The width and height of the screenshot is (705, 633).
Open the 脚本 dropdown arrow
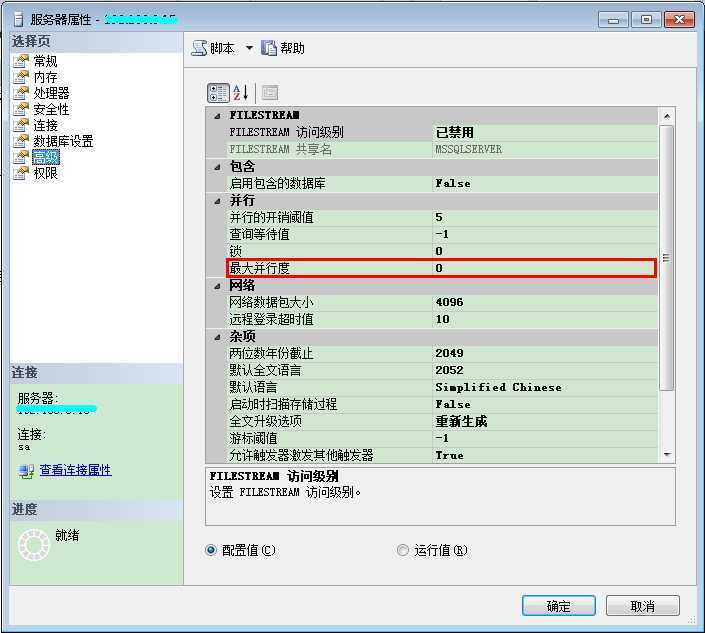249,48
